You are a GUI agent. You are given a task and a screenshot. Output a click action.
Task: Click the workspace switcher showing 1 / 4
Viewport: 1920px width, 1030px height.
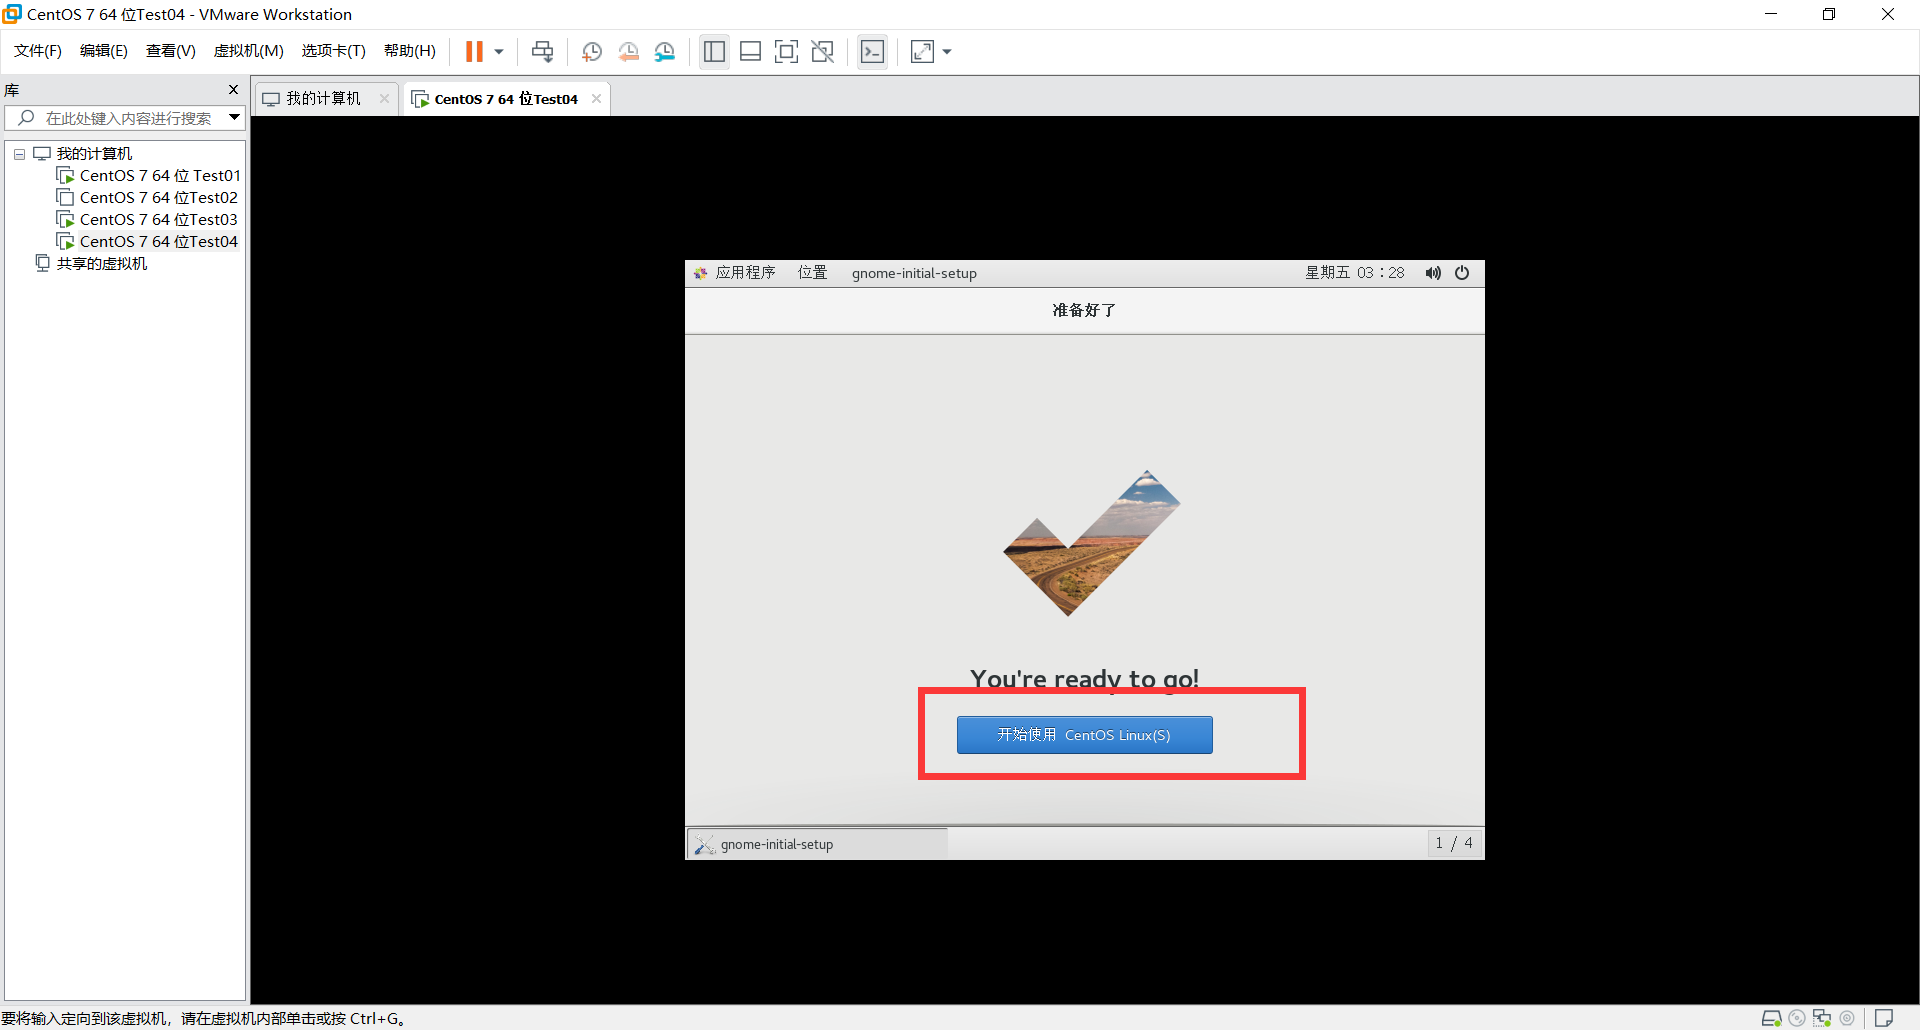(1454, 843)
